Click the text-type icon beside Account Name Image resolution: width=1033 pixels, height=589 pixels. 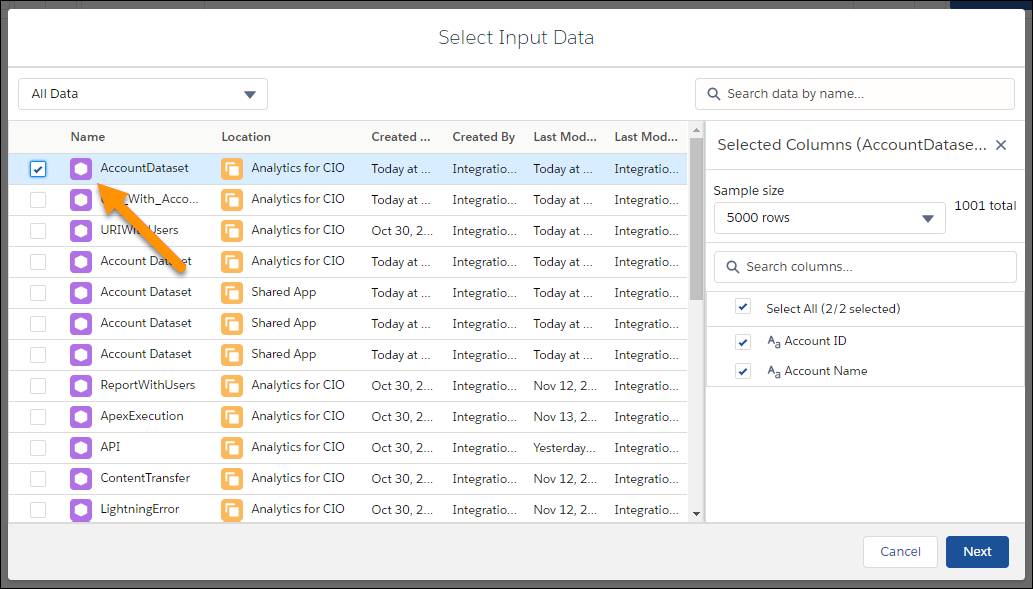pos(773,372)
